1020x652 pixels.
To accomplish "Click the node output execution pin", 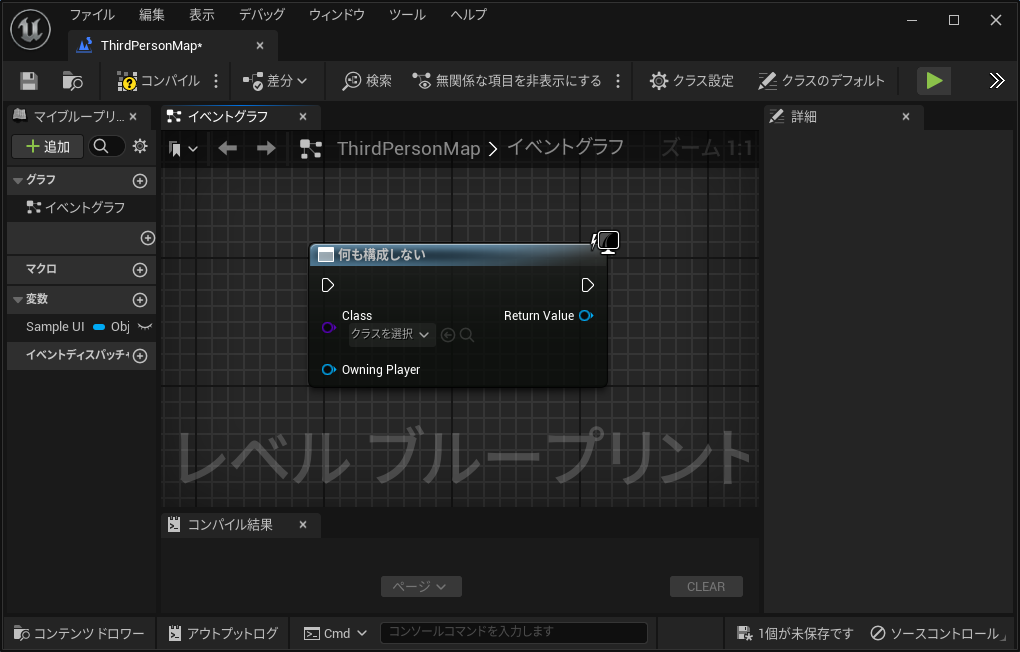I will click(x=587, y=285).
